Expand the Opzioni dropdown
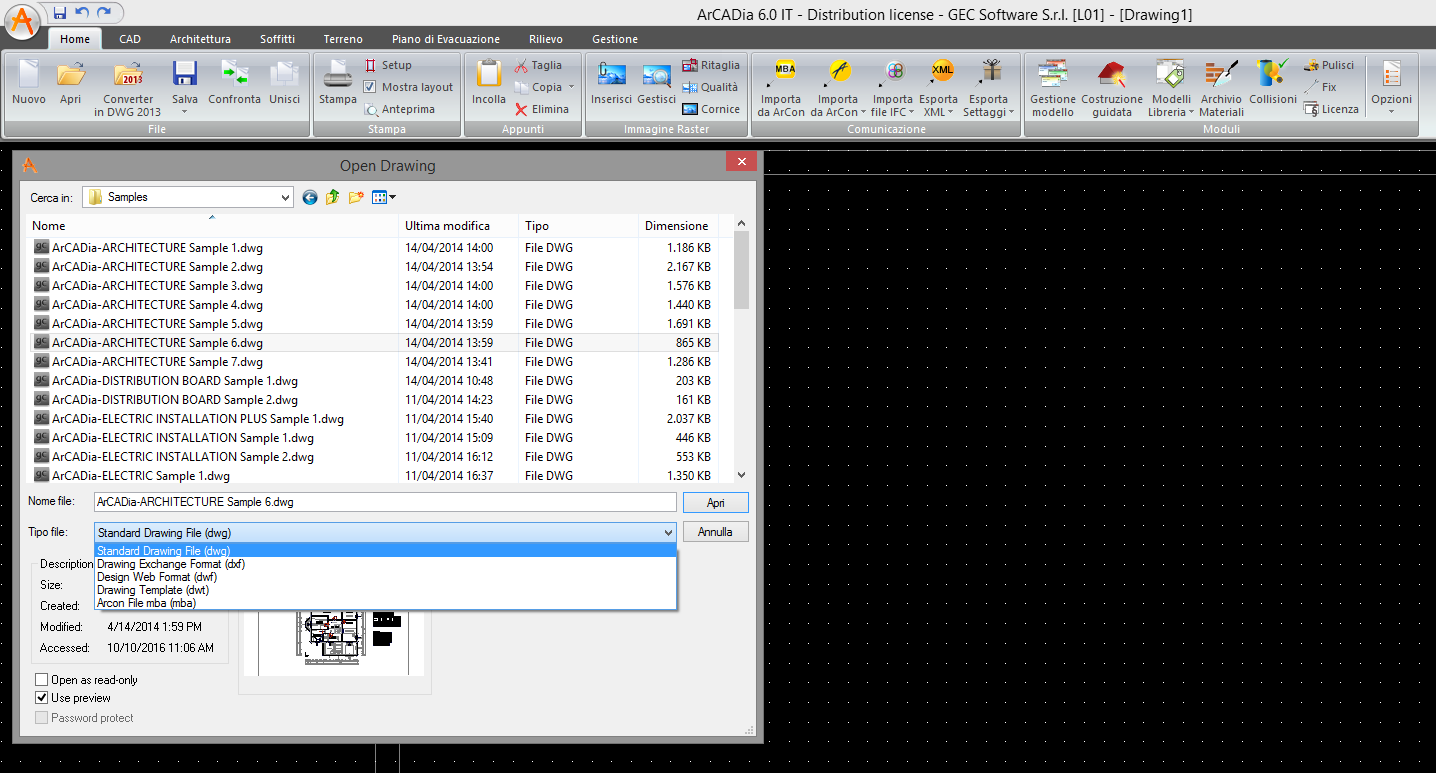The width and height of the screenshot is (1436, 773). pos(1391,112)
